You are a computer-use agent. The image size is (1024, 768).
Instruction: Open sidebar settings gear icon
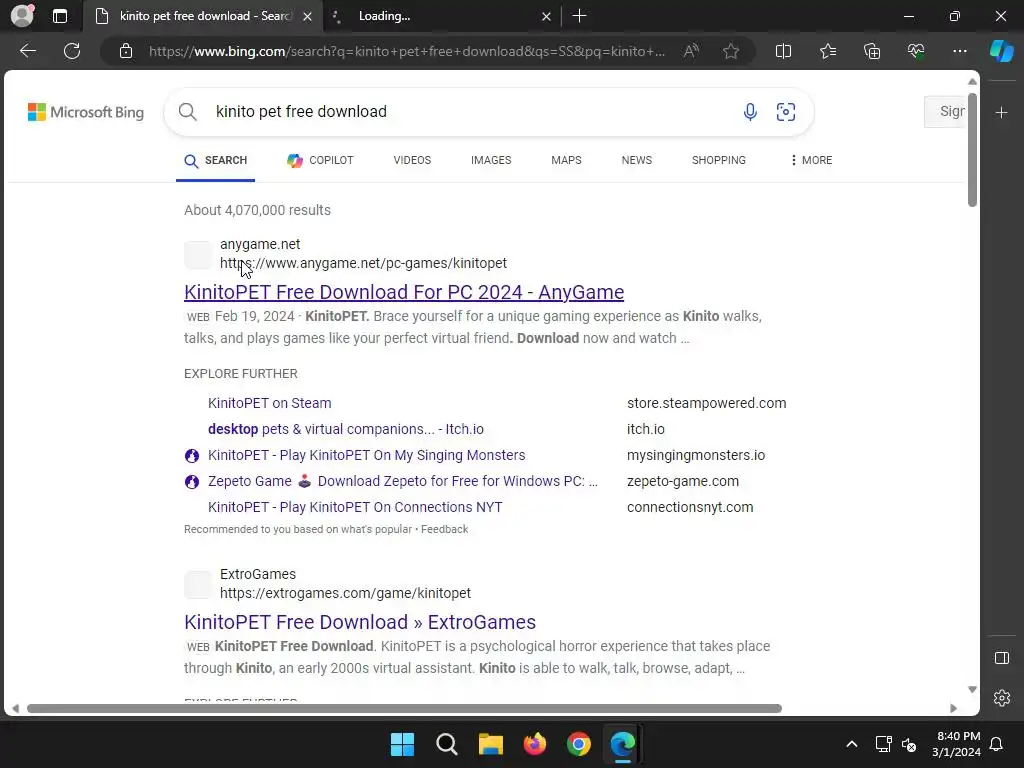pyautogui.click(x=1001, y=697)
